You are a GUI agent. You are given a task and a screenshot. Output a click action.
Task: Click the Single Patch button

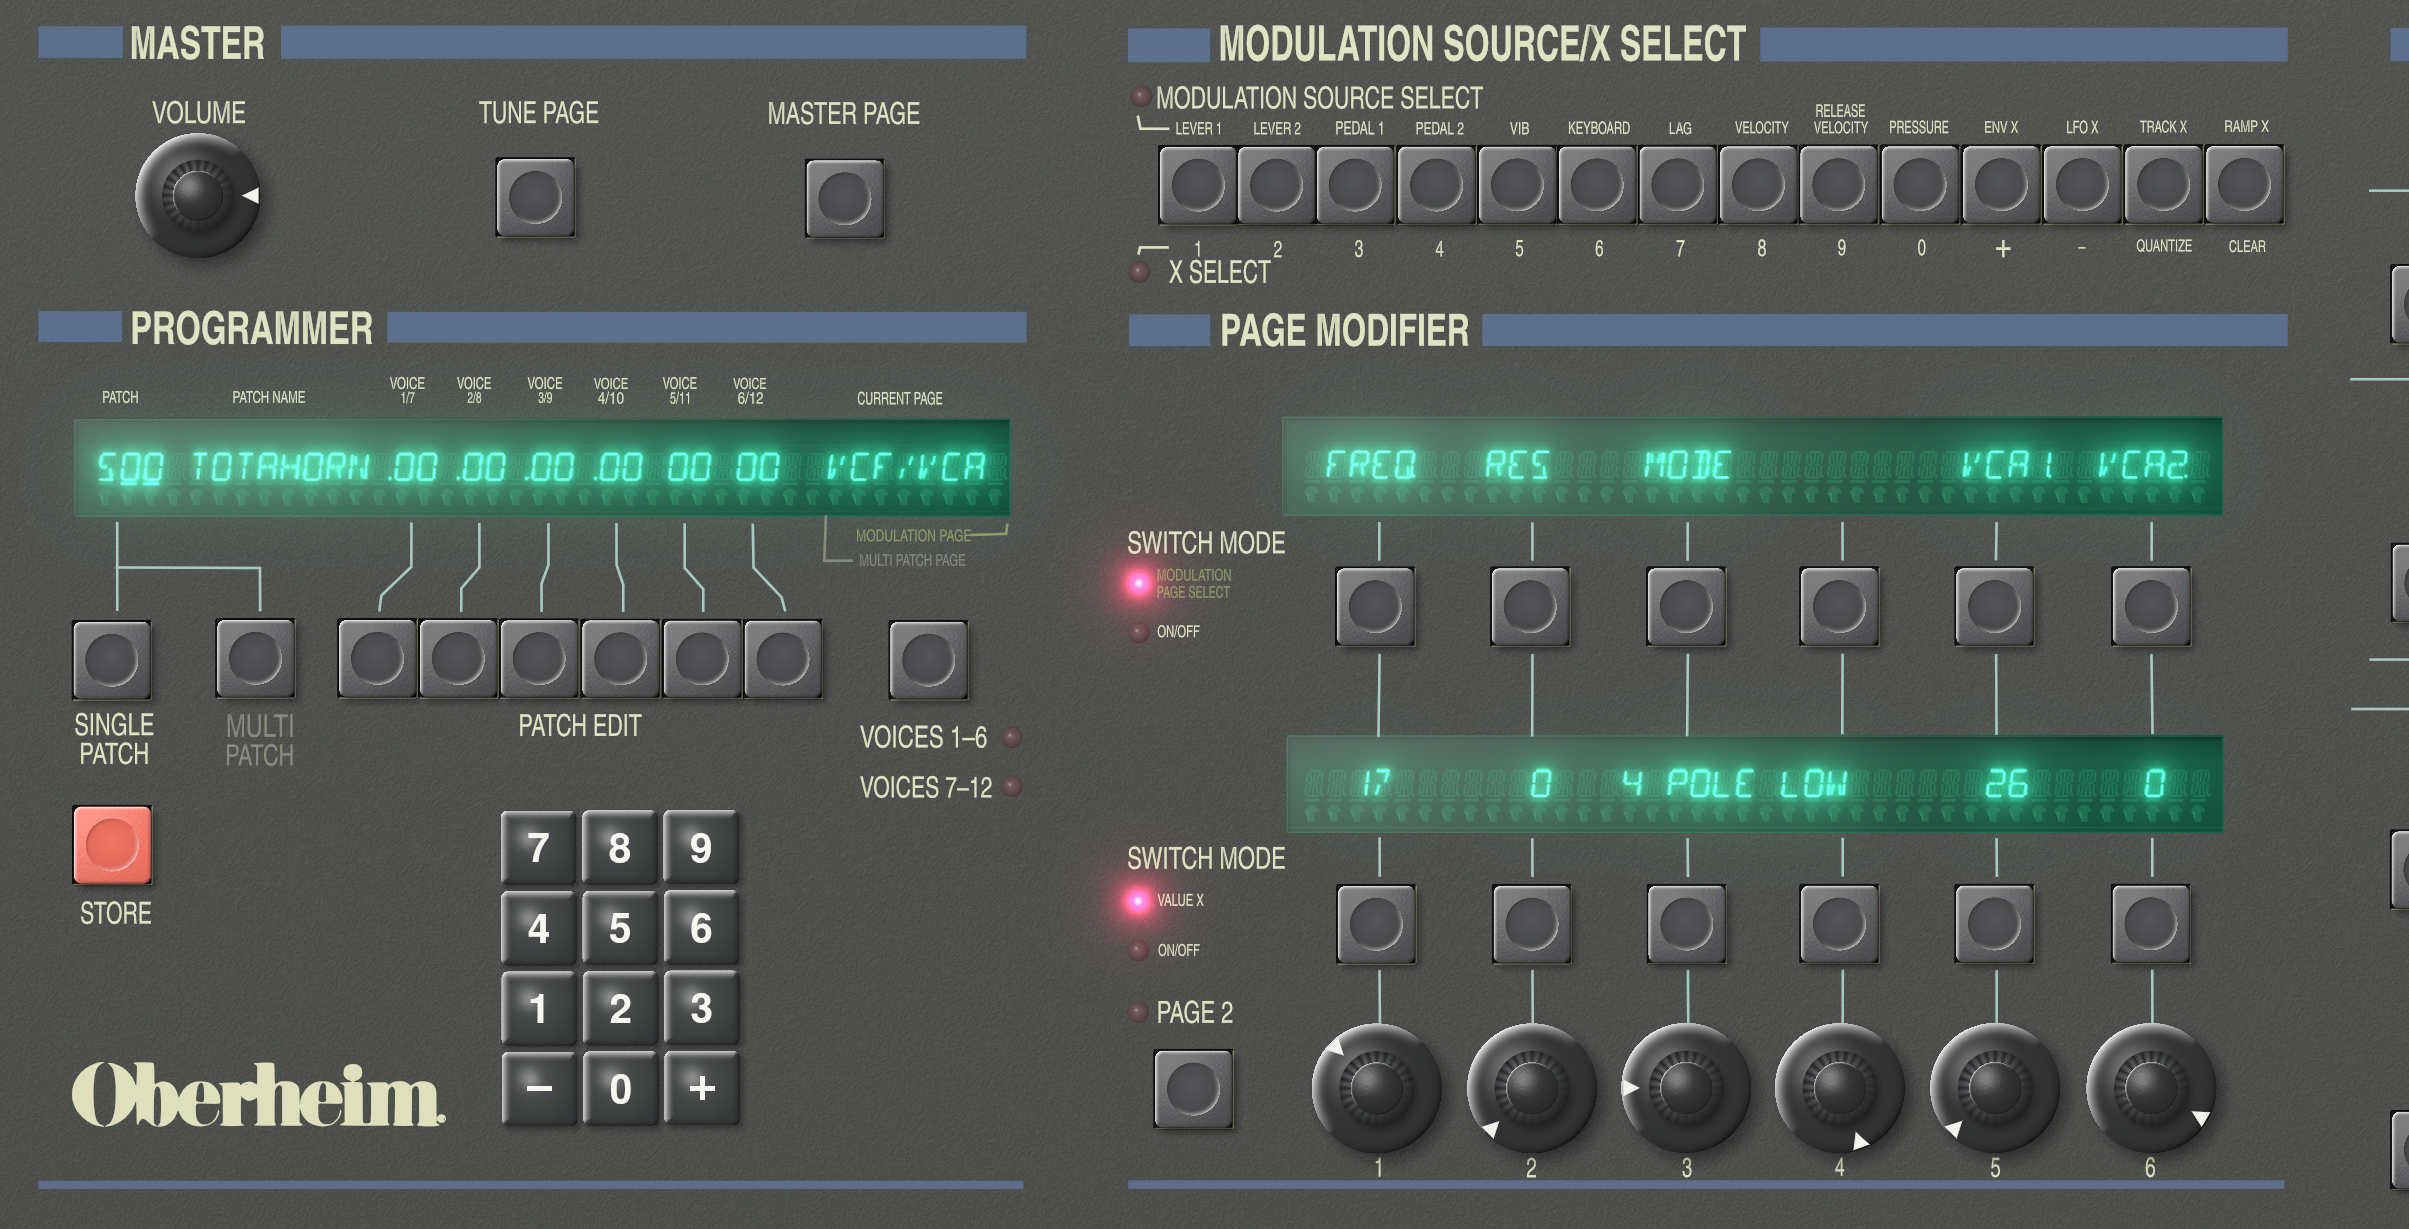click(112, 660)
